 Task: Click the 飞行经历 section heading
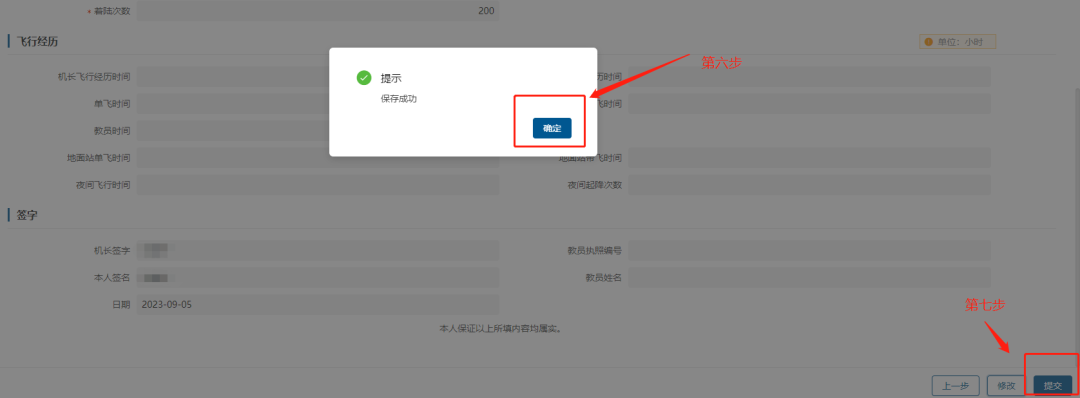point(37,41)
